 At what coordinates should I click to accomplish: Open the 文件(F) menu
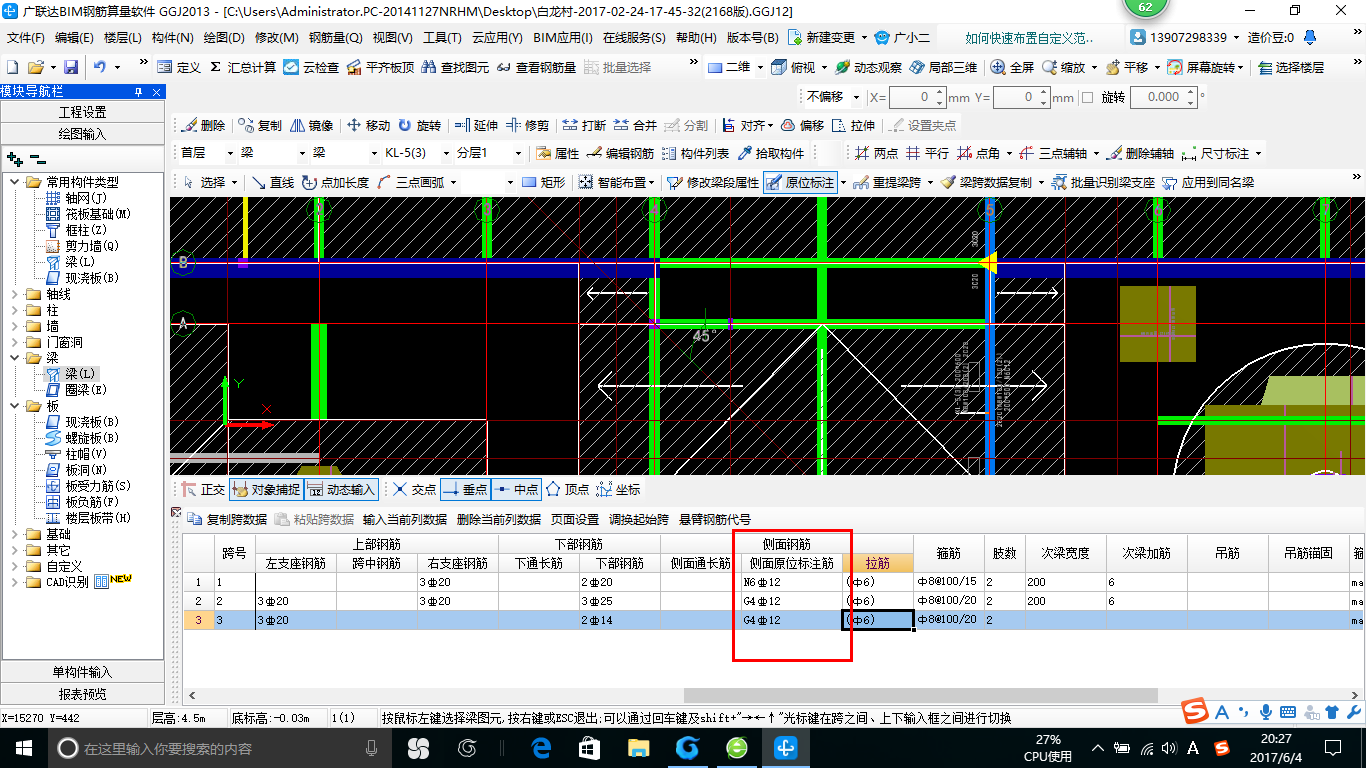(x=26, y=38)
